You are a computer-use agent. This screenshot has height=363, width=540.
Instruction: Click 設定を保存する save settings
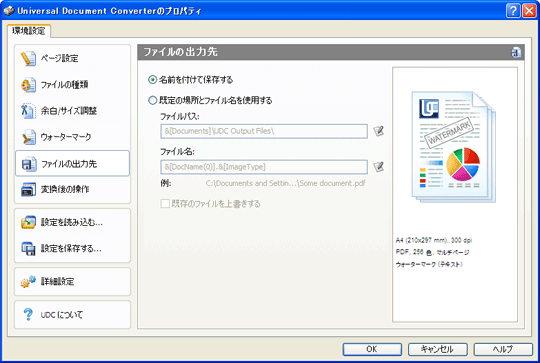point(72,248)
